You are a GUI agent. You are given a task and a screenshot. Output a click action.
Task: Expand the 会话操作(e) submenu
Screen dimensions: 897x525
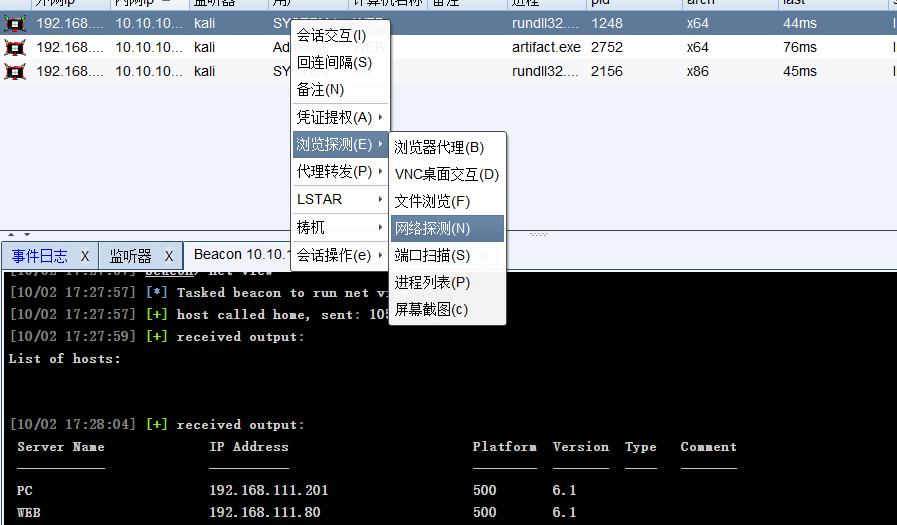[340, 255]
